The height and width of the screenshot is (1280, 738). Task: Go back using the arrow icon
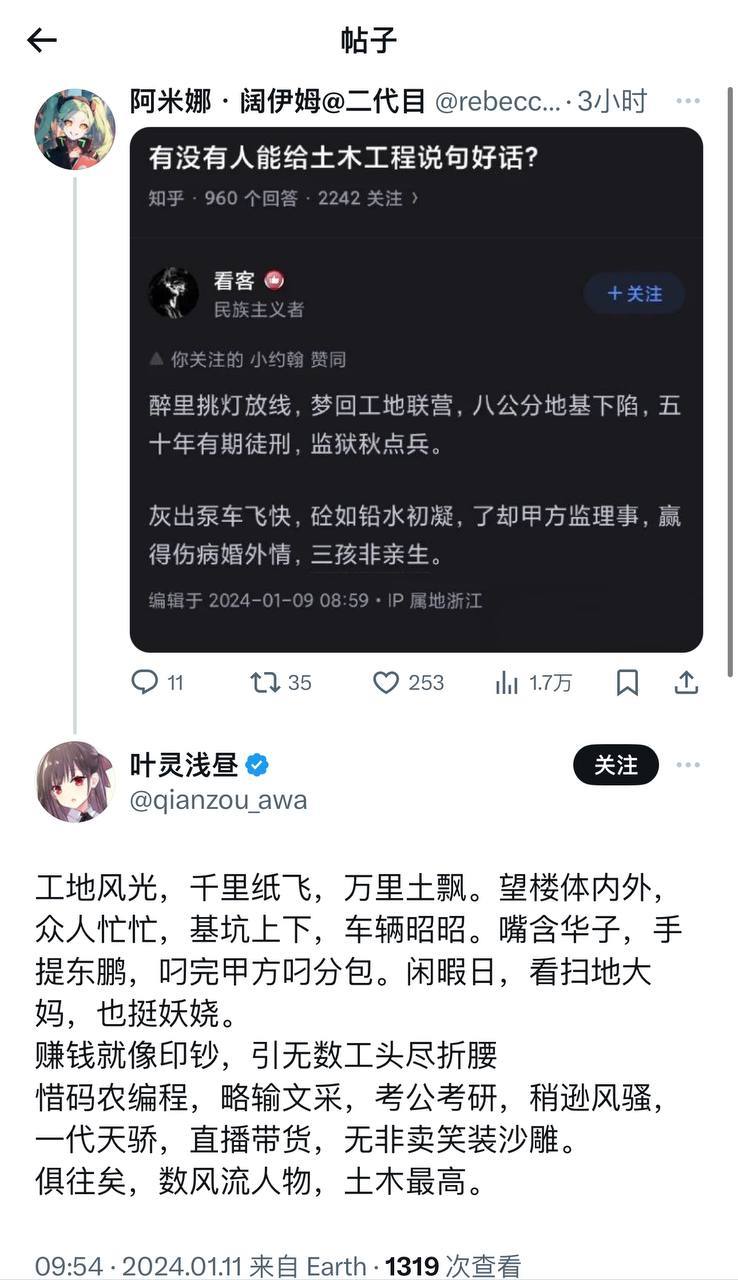pyautogui.click(x=42, y=41)
